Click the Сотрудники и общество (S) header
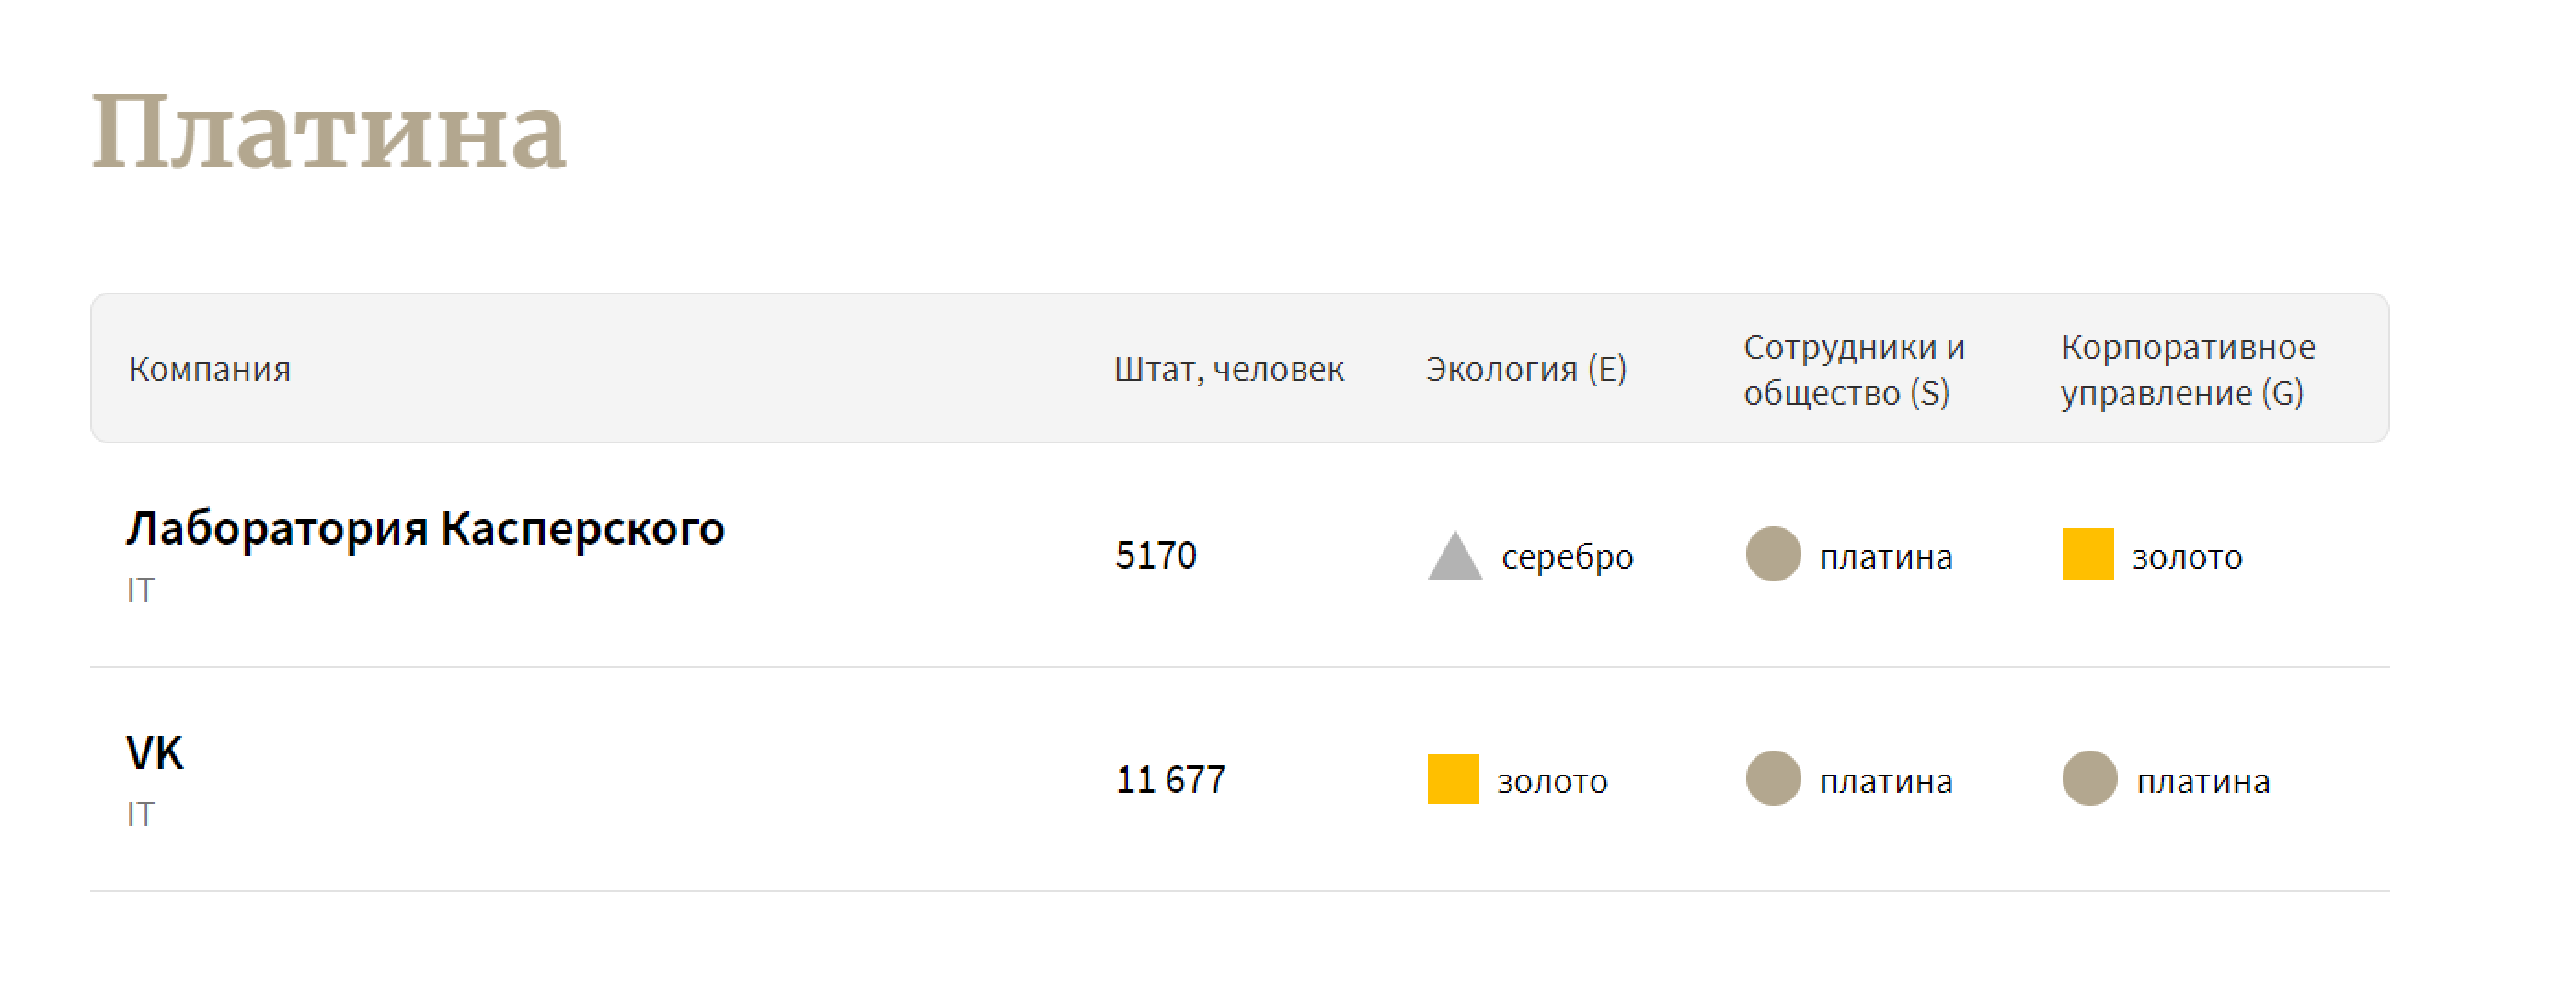The image size is (2576, 988). coord(1853,369)
